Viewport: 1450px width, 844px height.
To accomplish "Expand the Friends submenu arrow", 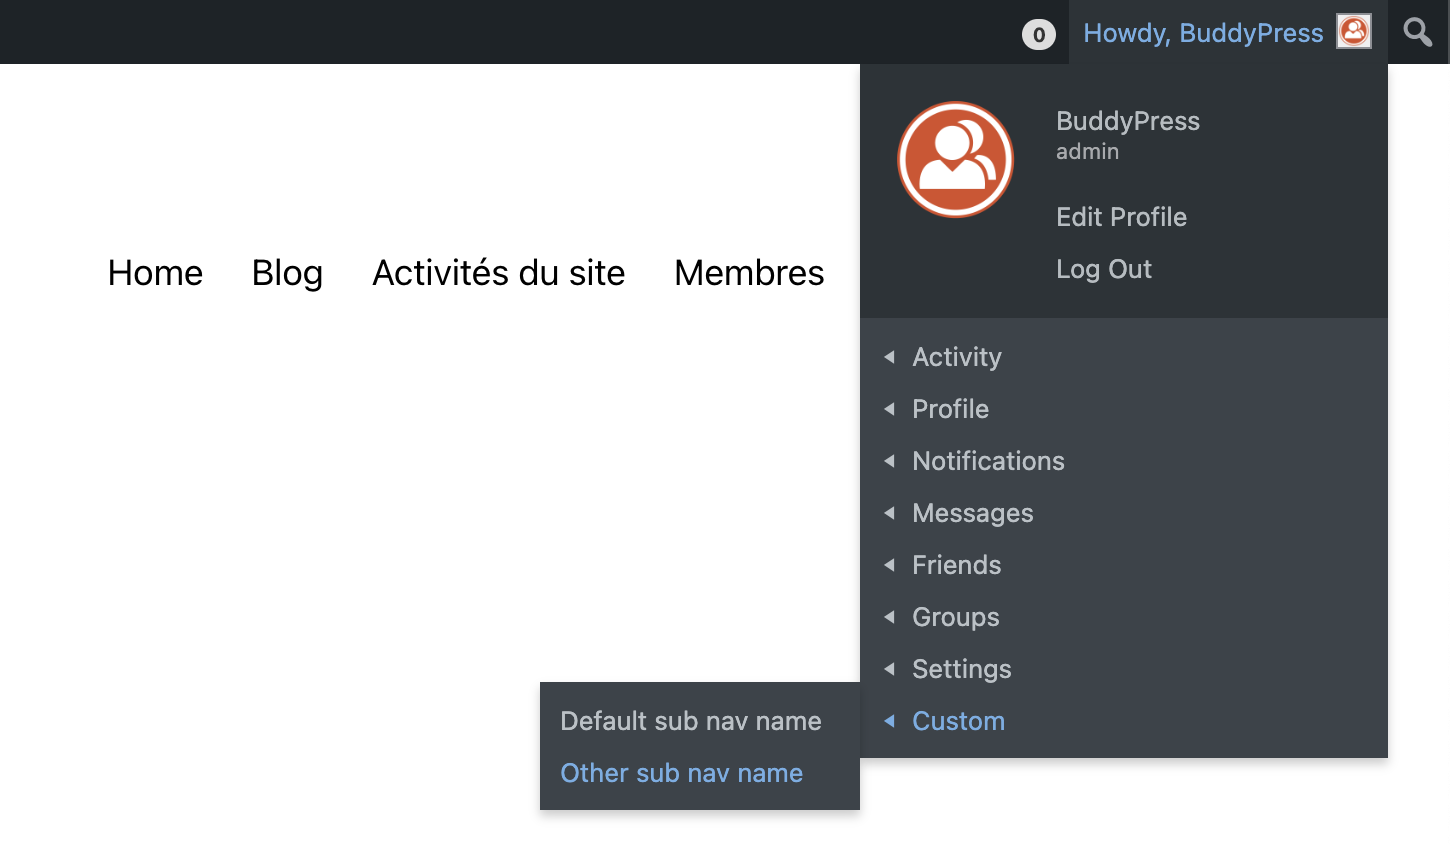I will pyautogui.click(x=889, y=565).
